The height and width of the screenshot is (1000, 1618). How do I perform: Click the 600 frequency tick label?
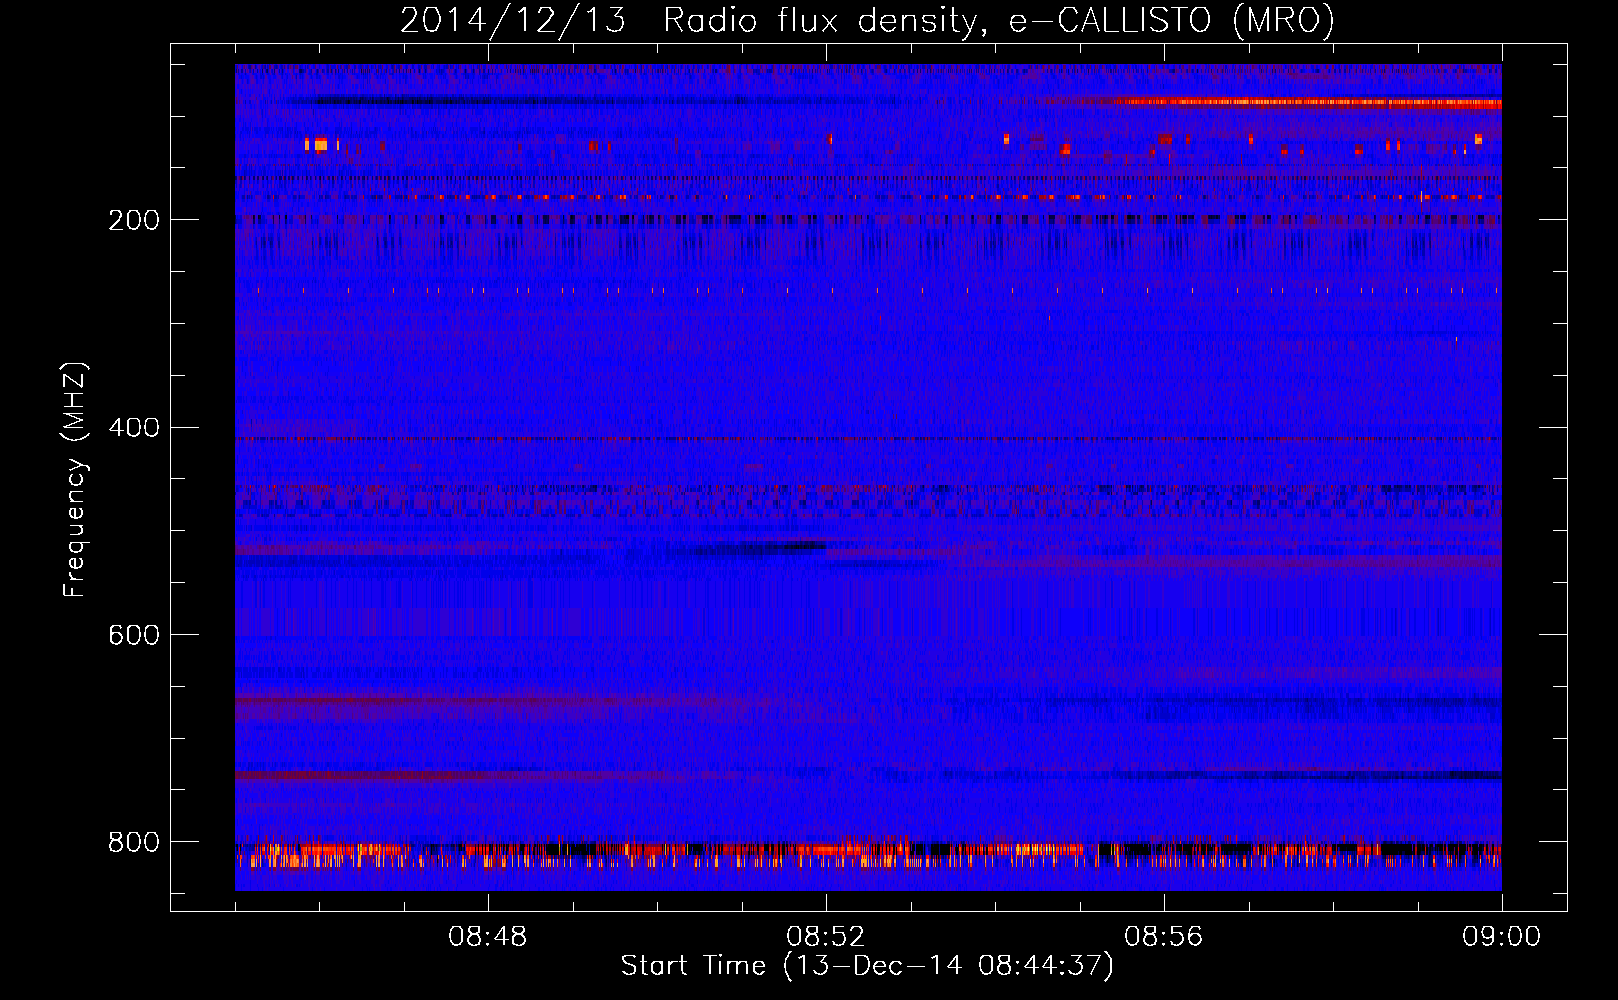[134, 636]
